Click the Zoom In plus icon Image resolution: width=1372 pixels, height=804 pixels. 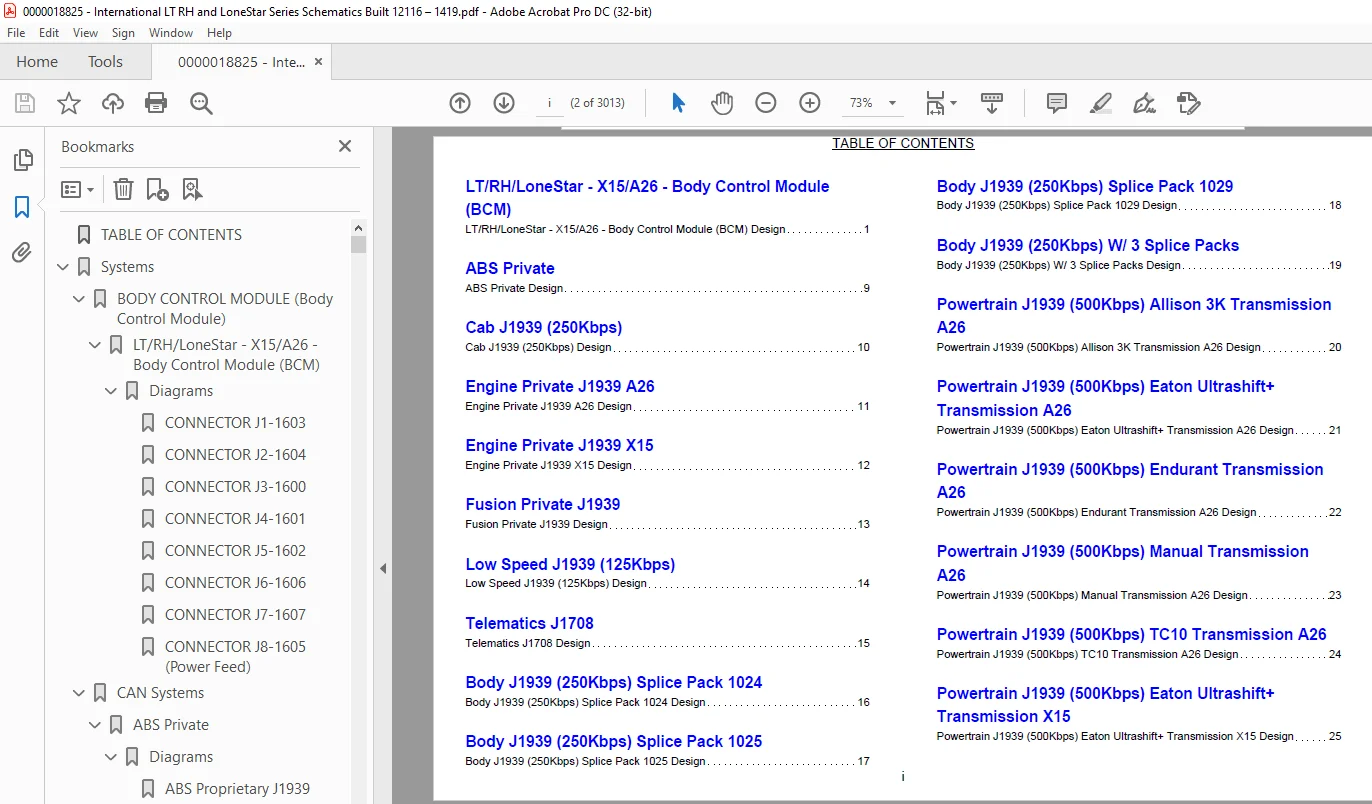coord(810,103)
